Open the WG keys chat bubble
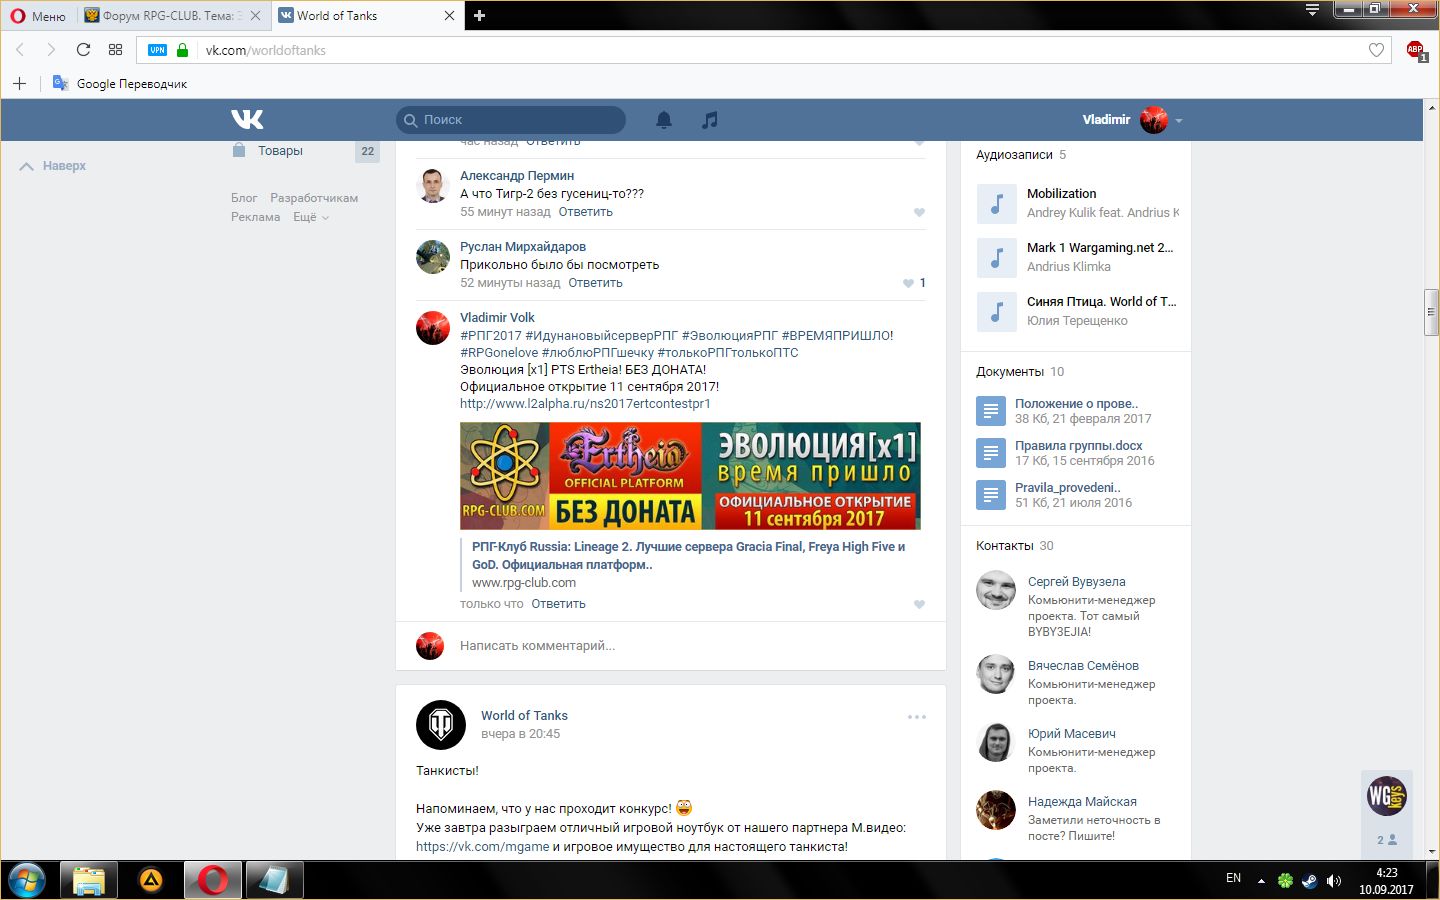Viewport: 1440px width, 900px height. point(1387,796)
